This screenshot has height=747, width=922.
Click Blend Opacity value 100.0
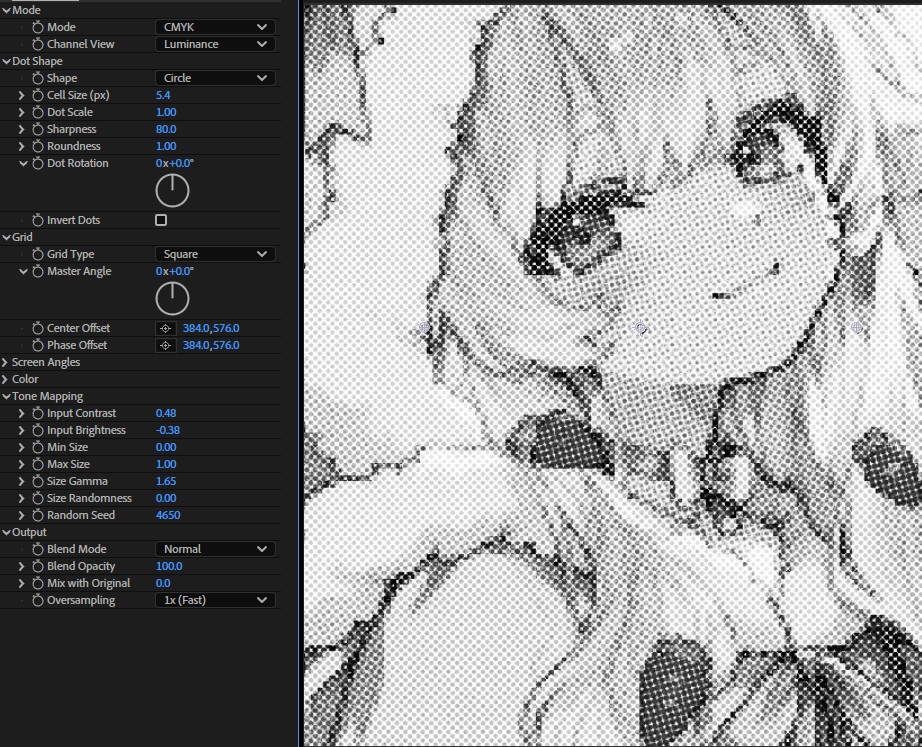(169, 566)
